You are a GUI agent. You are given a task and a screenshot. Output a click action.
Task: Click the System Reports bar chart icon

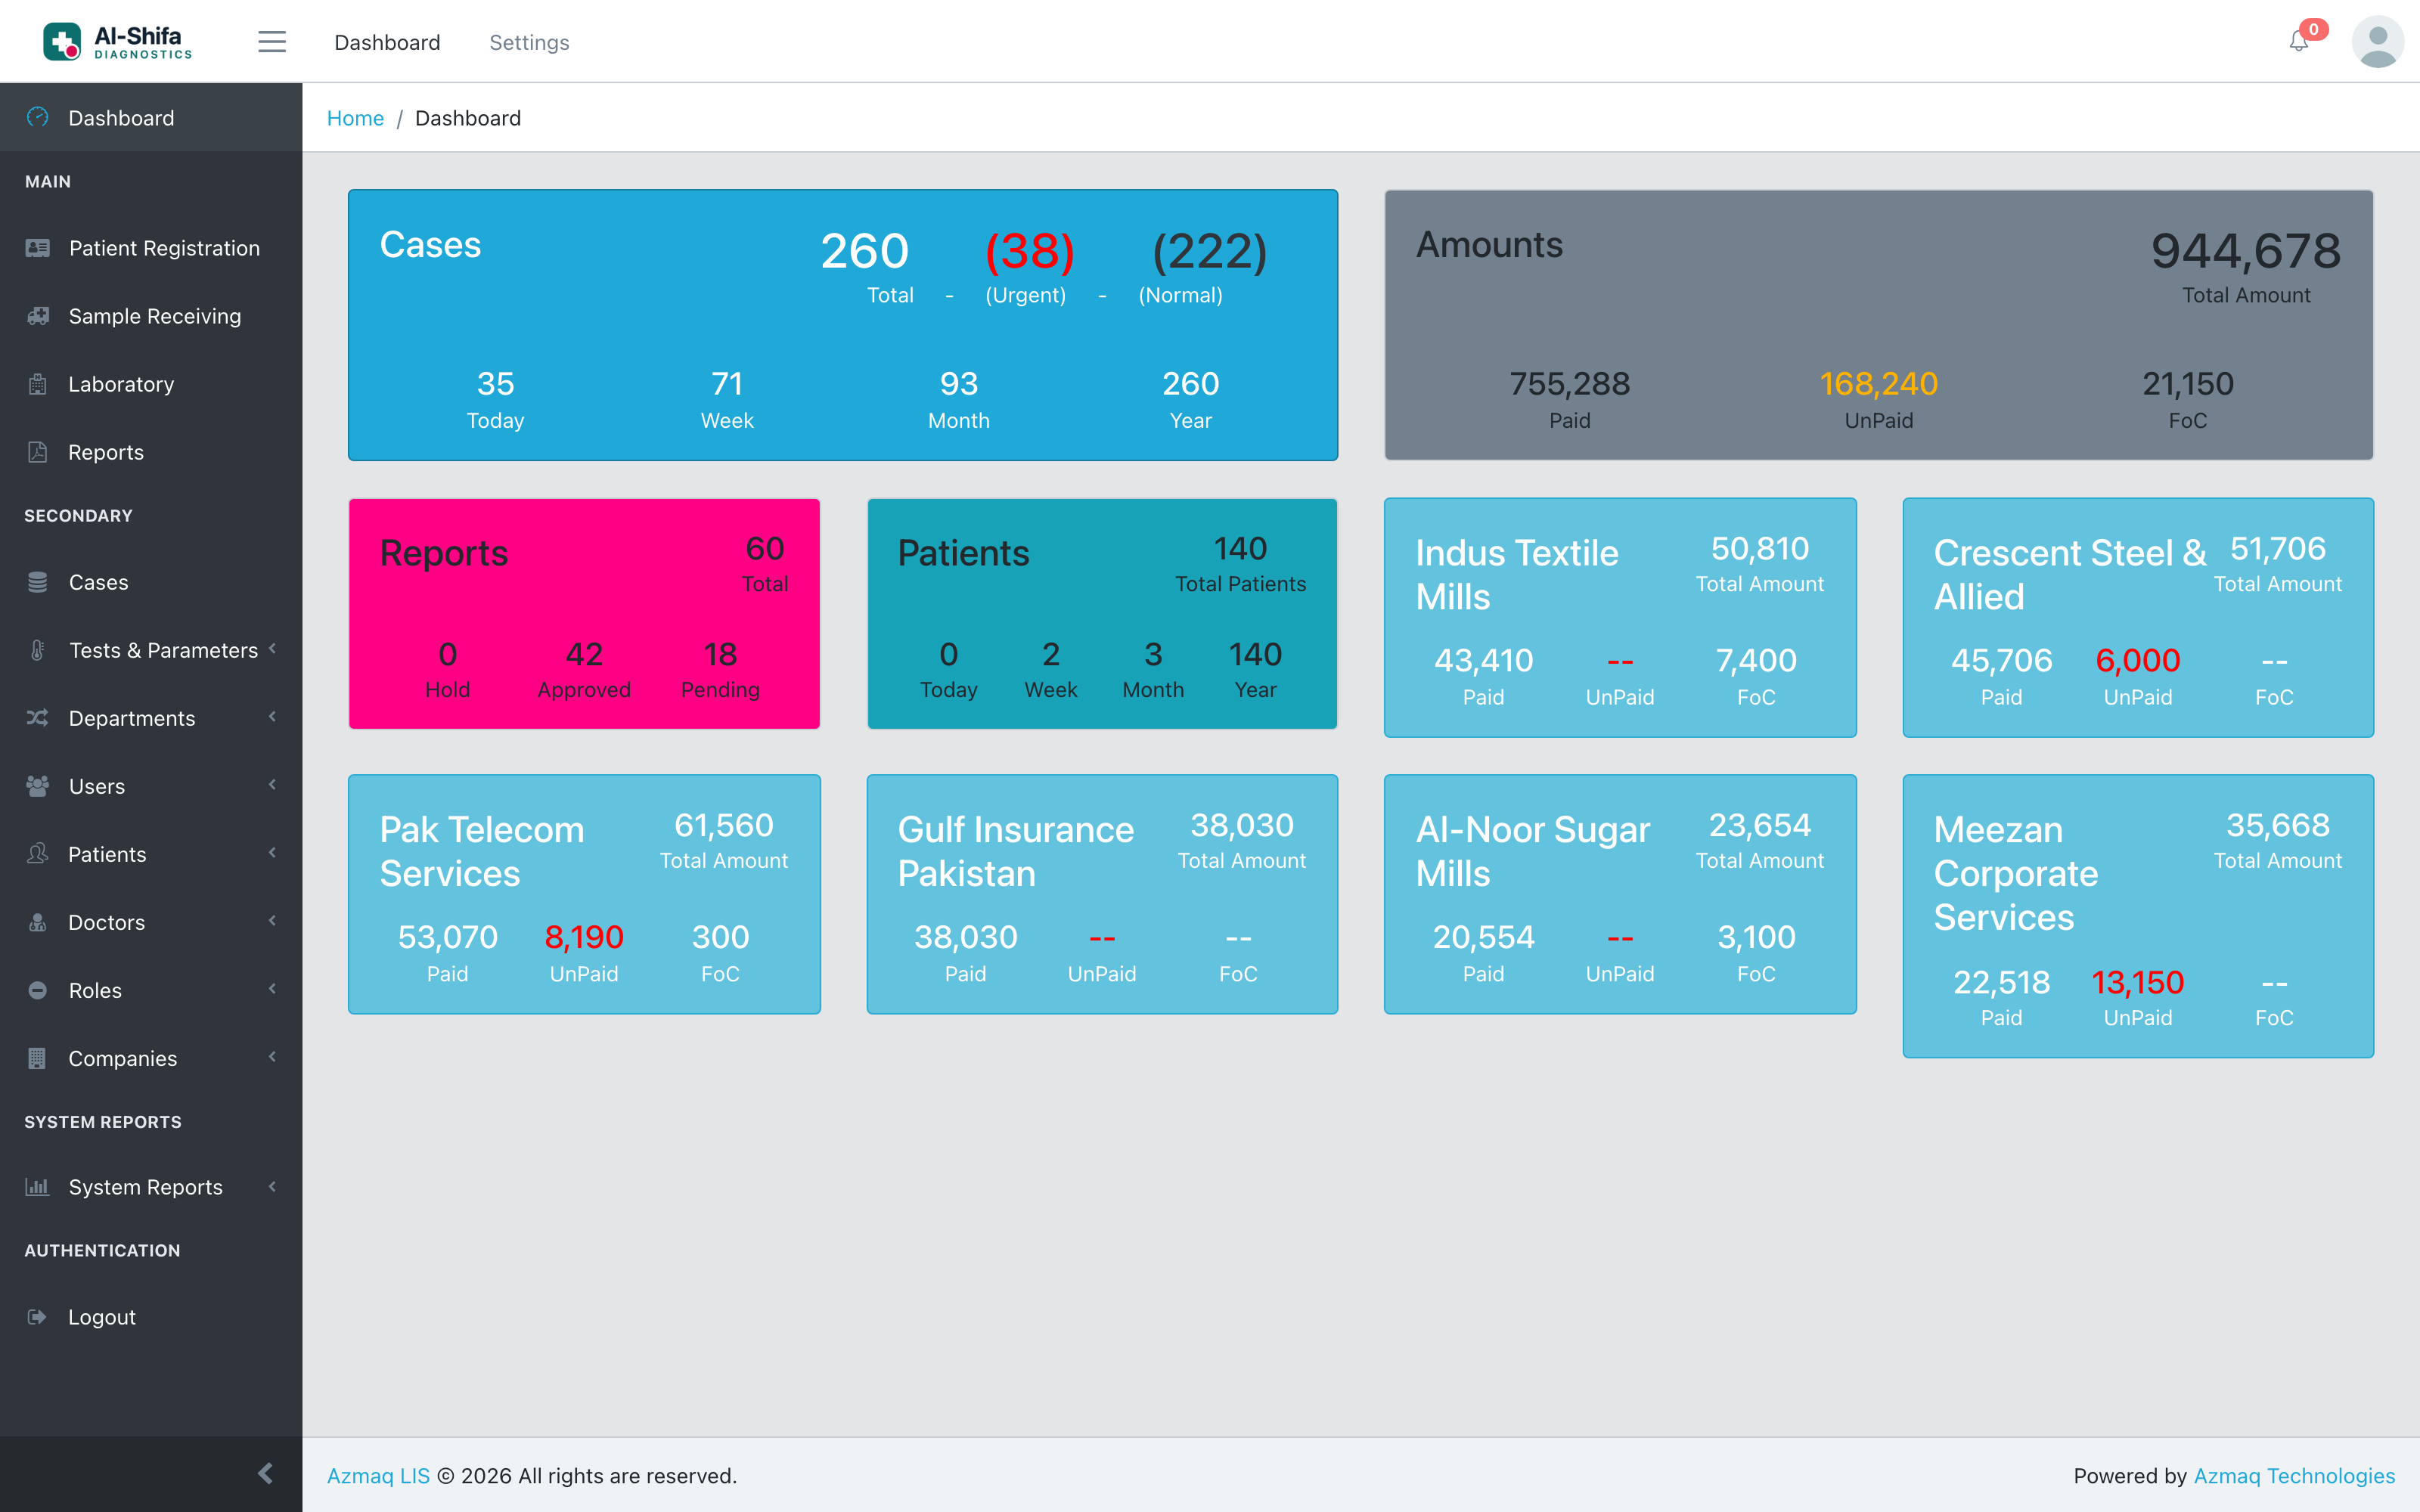37,1187
